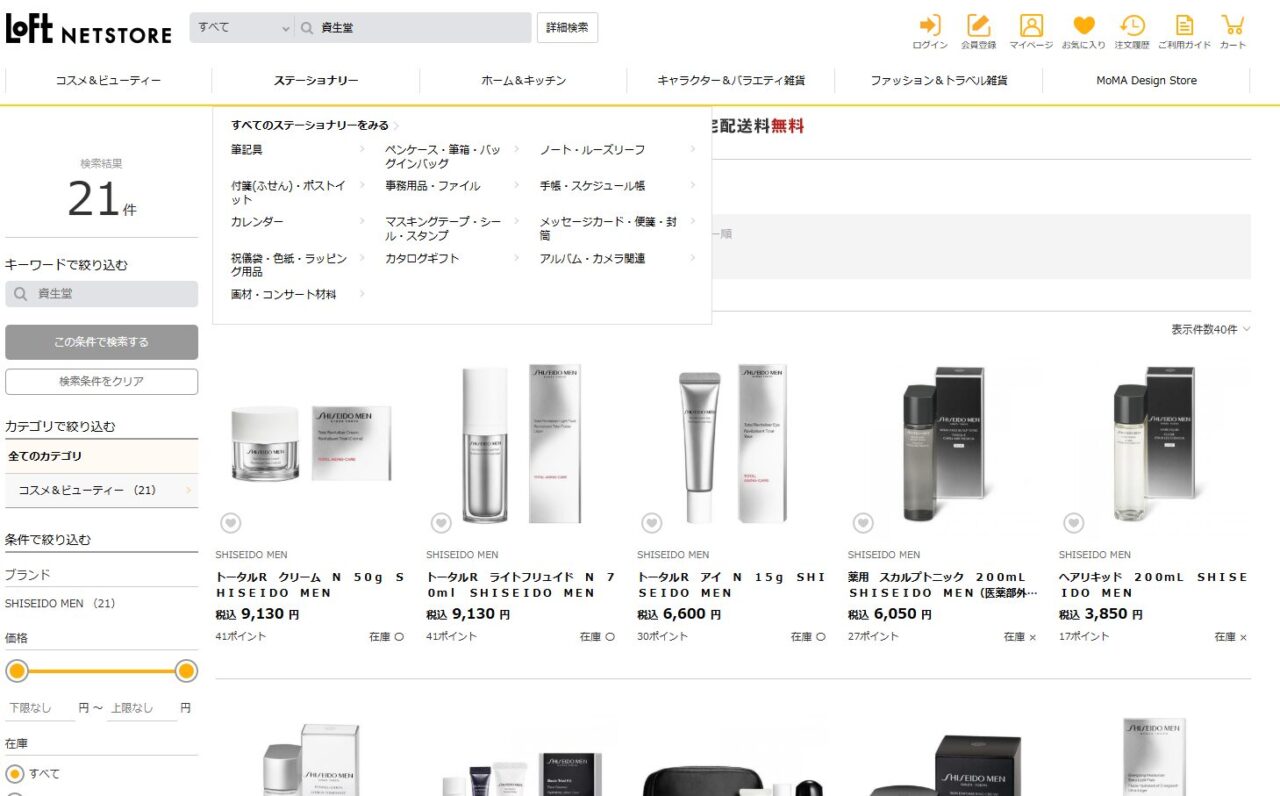Open マスキングテープ・シール・スタンプ entry

[x=443, y=229]
